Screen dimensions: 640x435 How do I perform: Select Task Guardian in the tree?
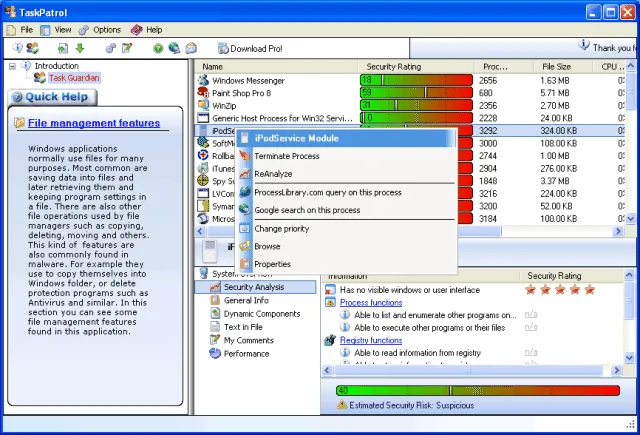coord(74,78)
